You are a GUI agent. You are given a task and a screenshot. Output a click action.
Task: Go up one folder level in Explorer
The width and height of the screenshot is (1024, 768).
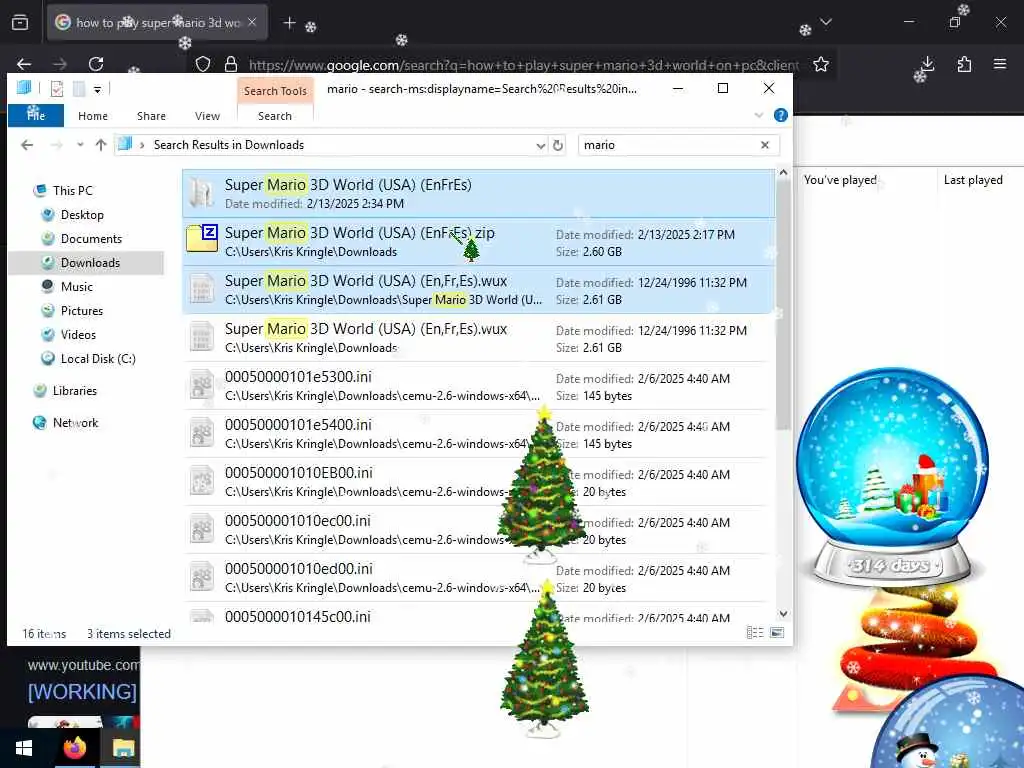[x=101, y=145]
